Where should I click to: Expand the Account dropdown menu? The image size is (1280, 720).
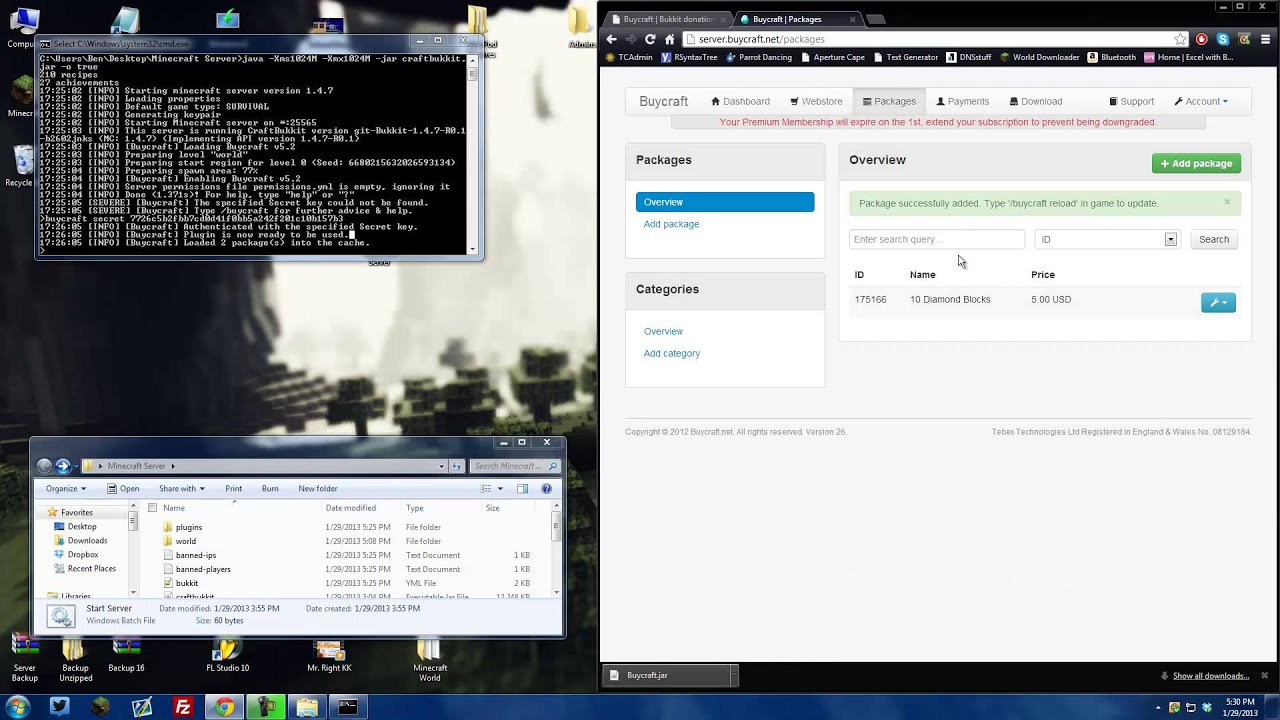[1201, 101]
